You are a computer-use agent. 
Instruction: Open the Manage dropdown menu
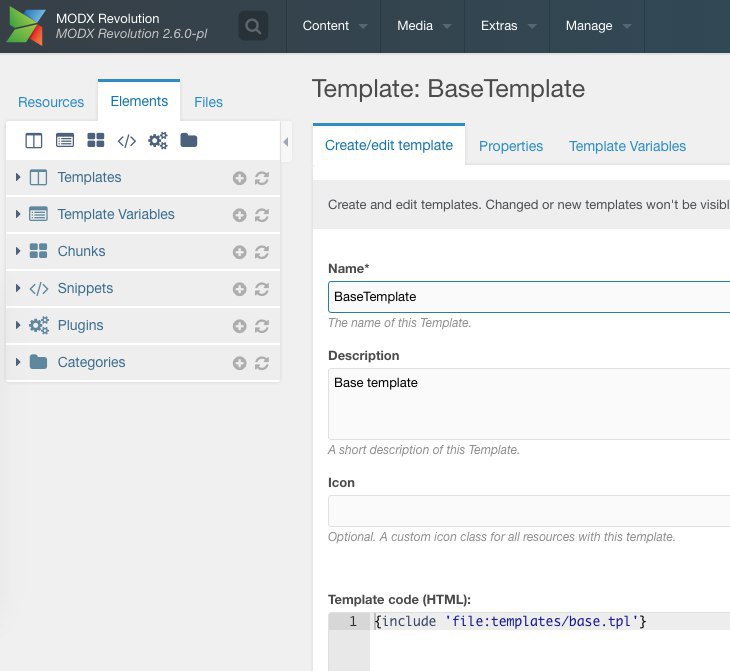click(x=597, y=26)
